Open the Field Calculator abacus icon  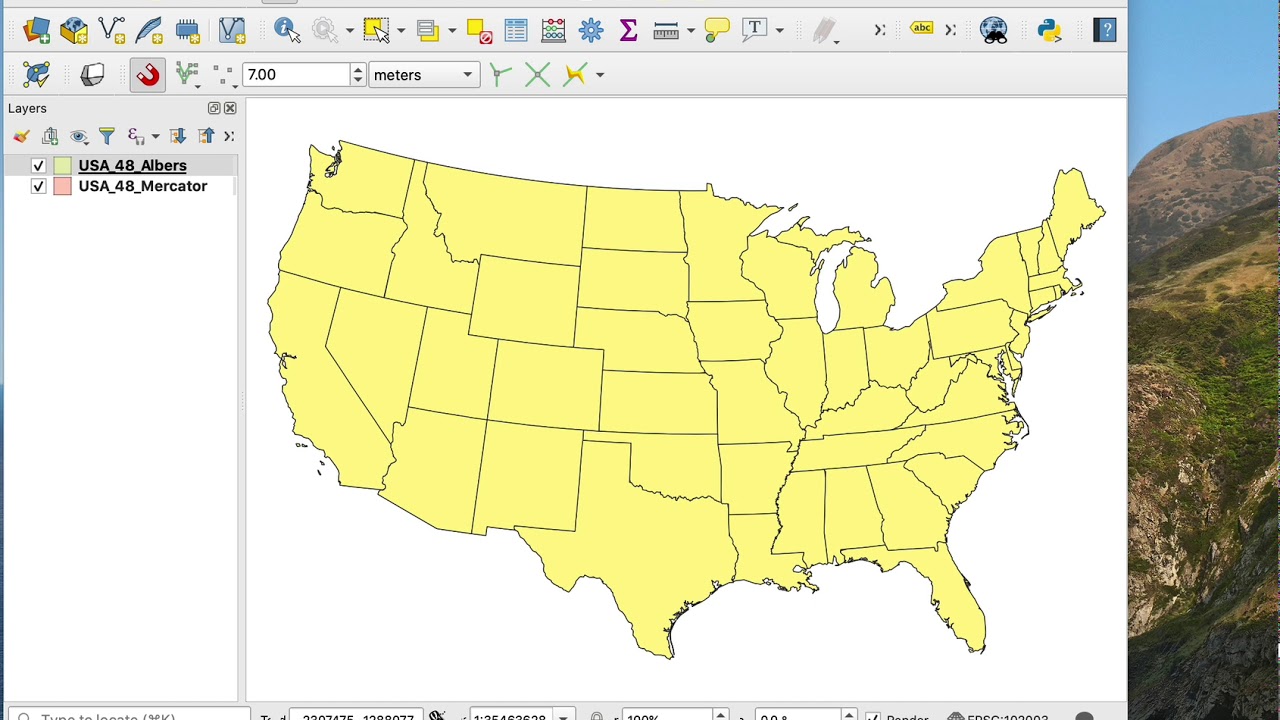(x=553, y=30)
